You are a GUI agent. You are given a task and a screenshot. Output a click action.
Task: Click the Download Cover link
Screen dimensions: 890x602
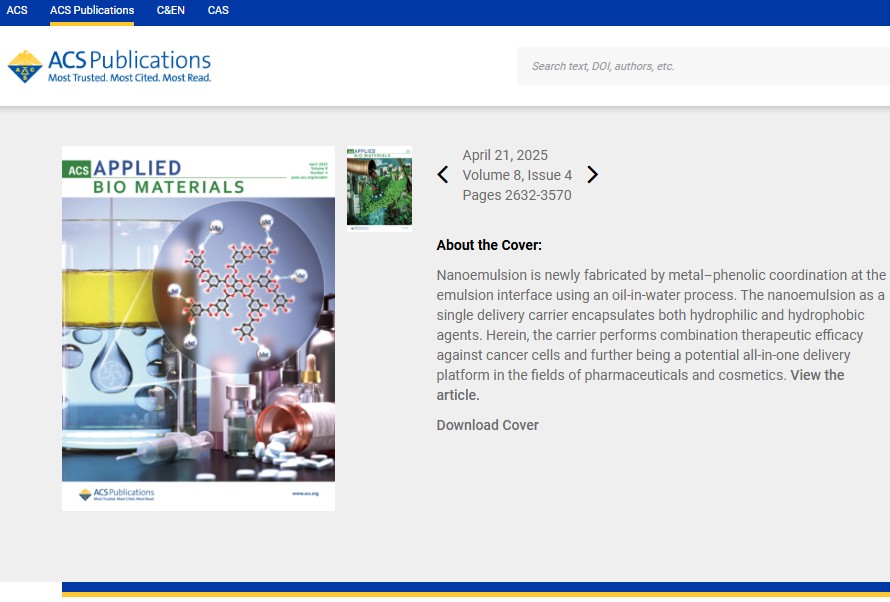[488, 425]
